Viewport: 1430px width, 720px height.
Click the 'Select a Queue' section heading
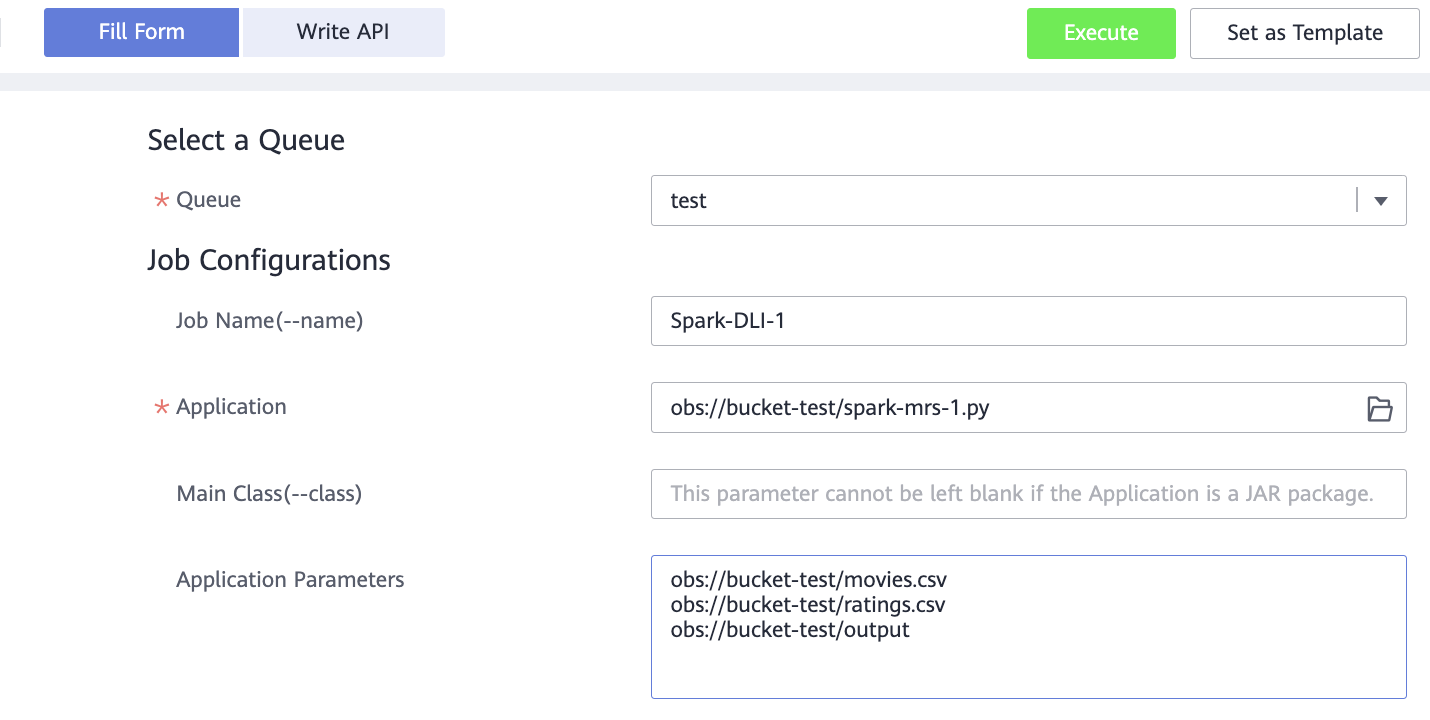click(246, 141)
